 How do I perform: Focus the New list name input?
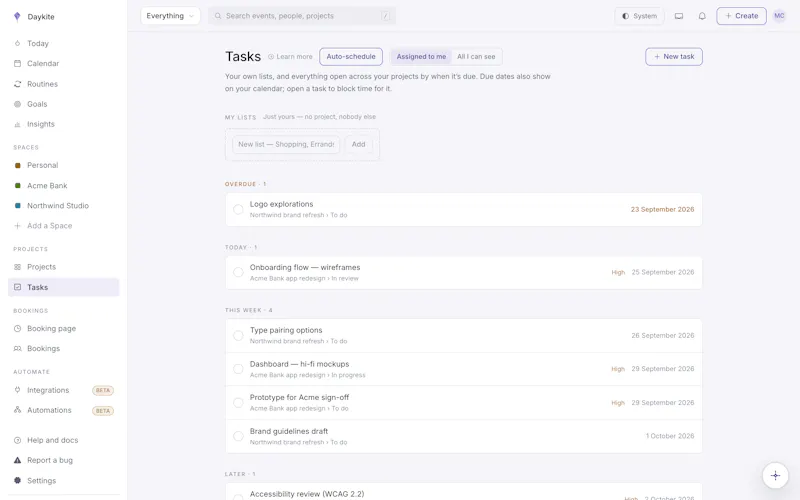click(x=286, y=144)
